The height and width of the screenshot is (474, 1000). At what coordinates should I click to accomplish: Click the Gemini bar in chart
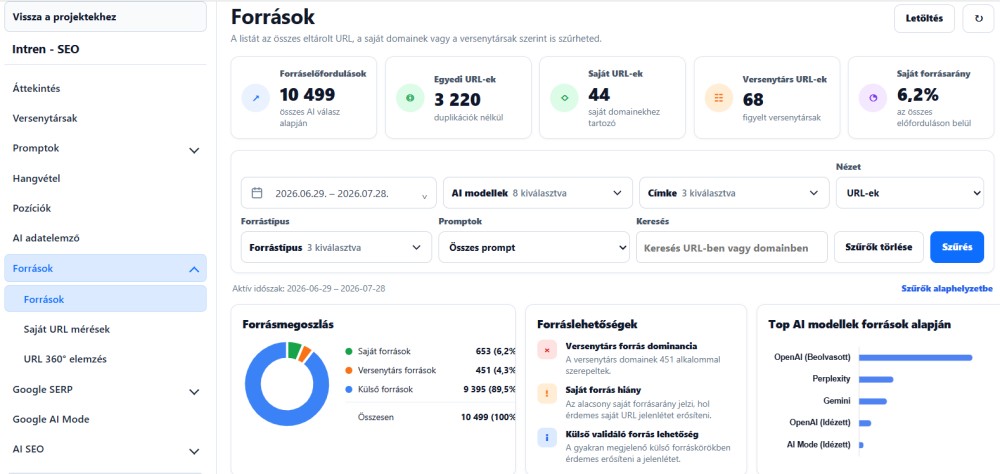point(872,401)
